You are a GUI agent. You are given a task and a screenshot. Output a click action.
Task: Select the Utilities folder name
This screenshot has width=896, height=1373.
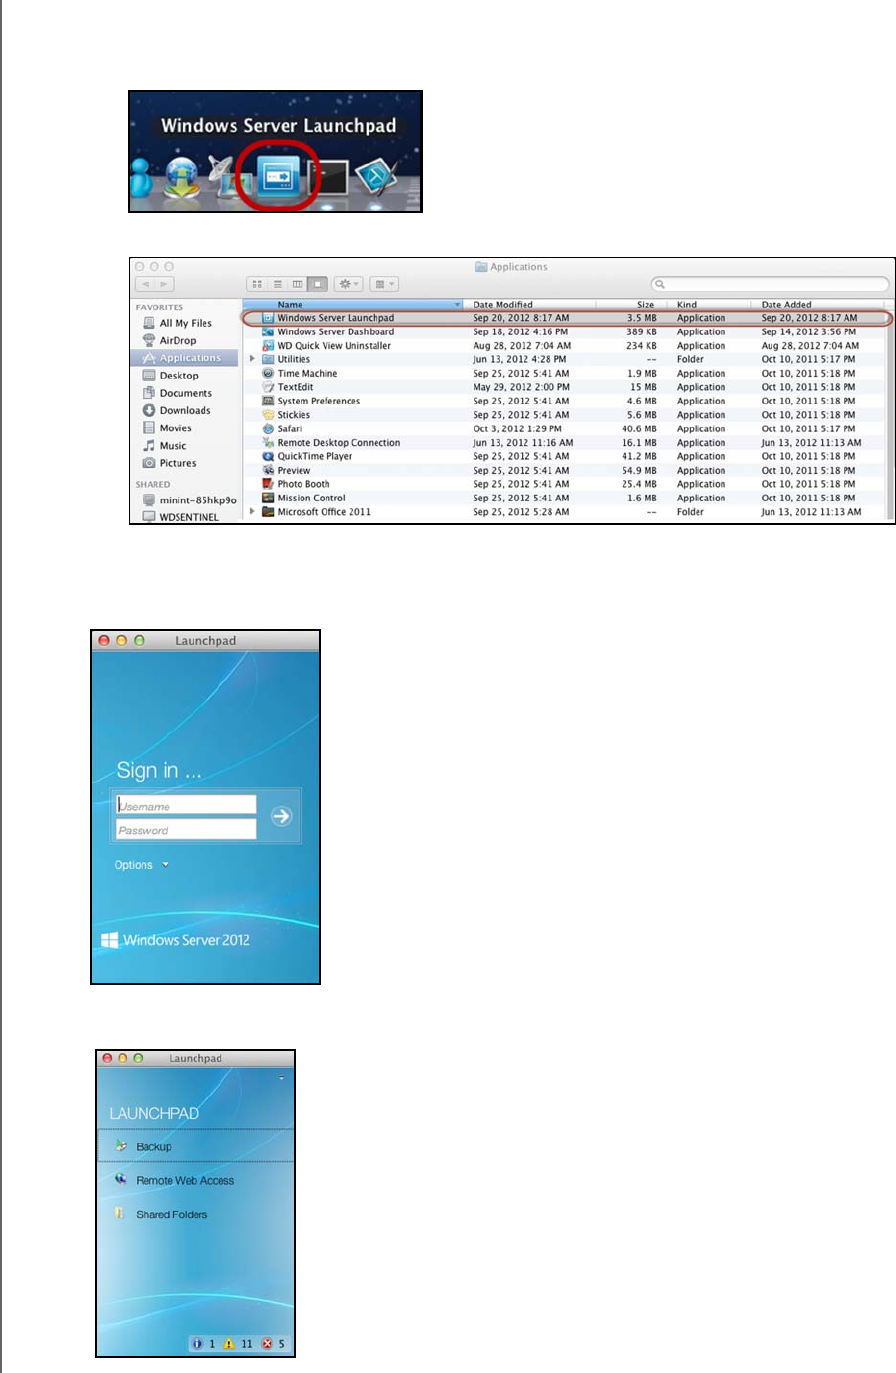coord(294,359)
